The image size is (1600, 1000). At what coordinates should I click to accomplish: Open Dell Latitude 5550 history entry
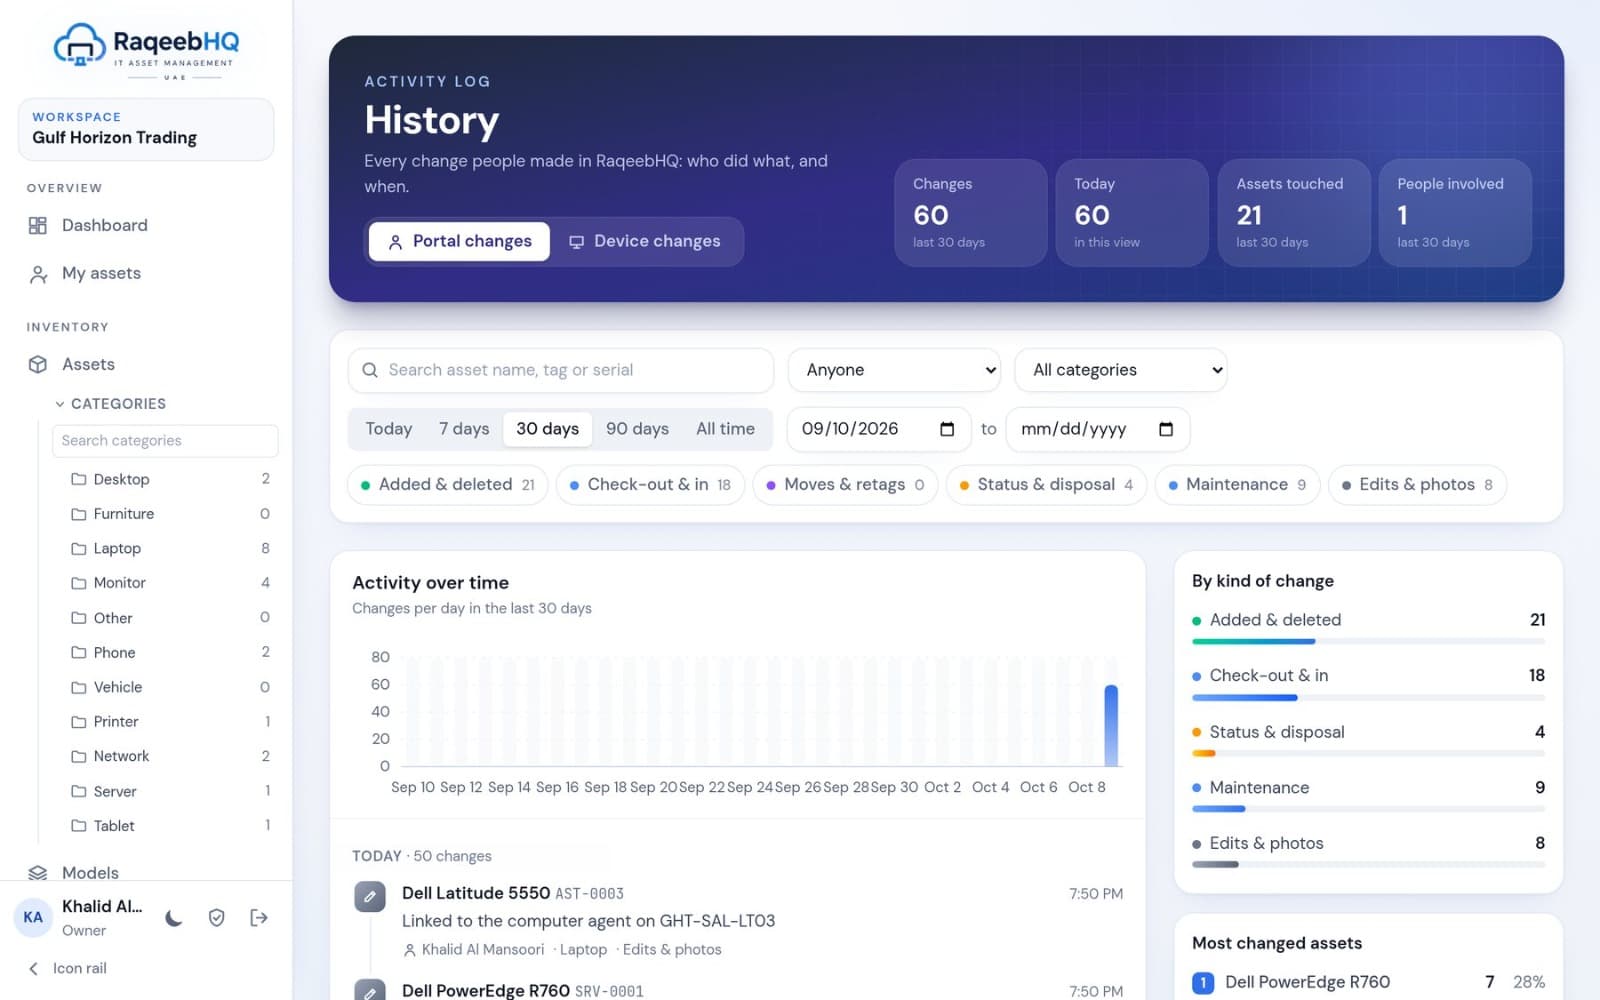point(739,920)
